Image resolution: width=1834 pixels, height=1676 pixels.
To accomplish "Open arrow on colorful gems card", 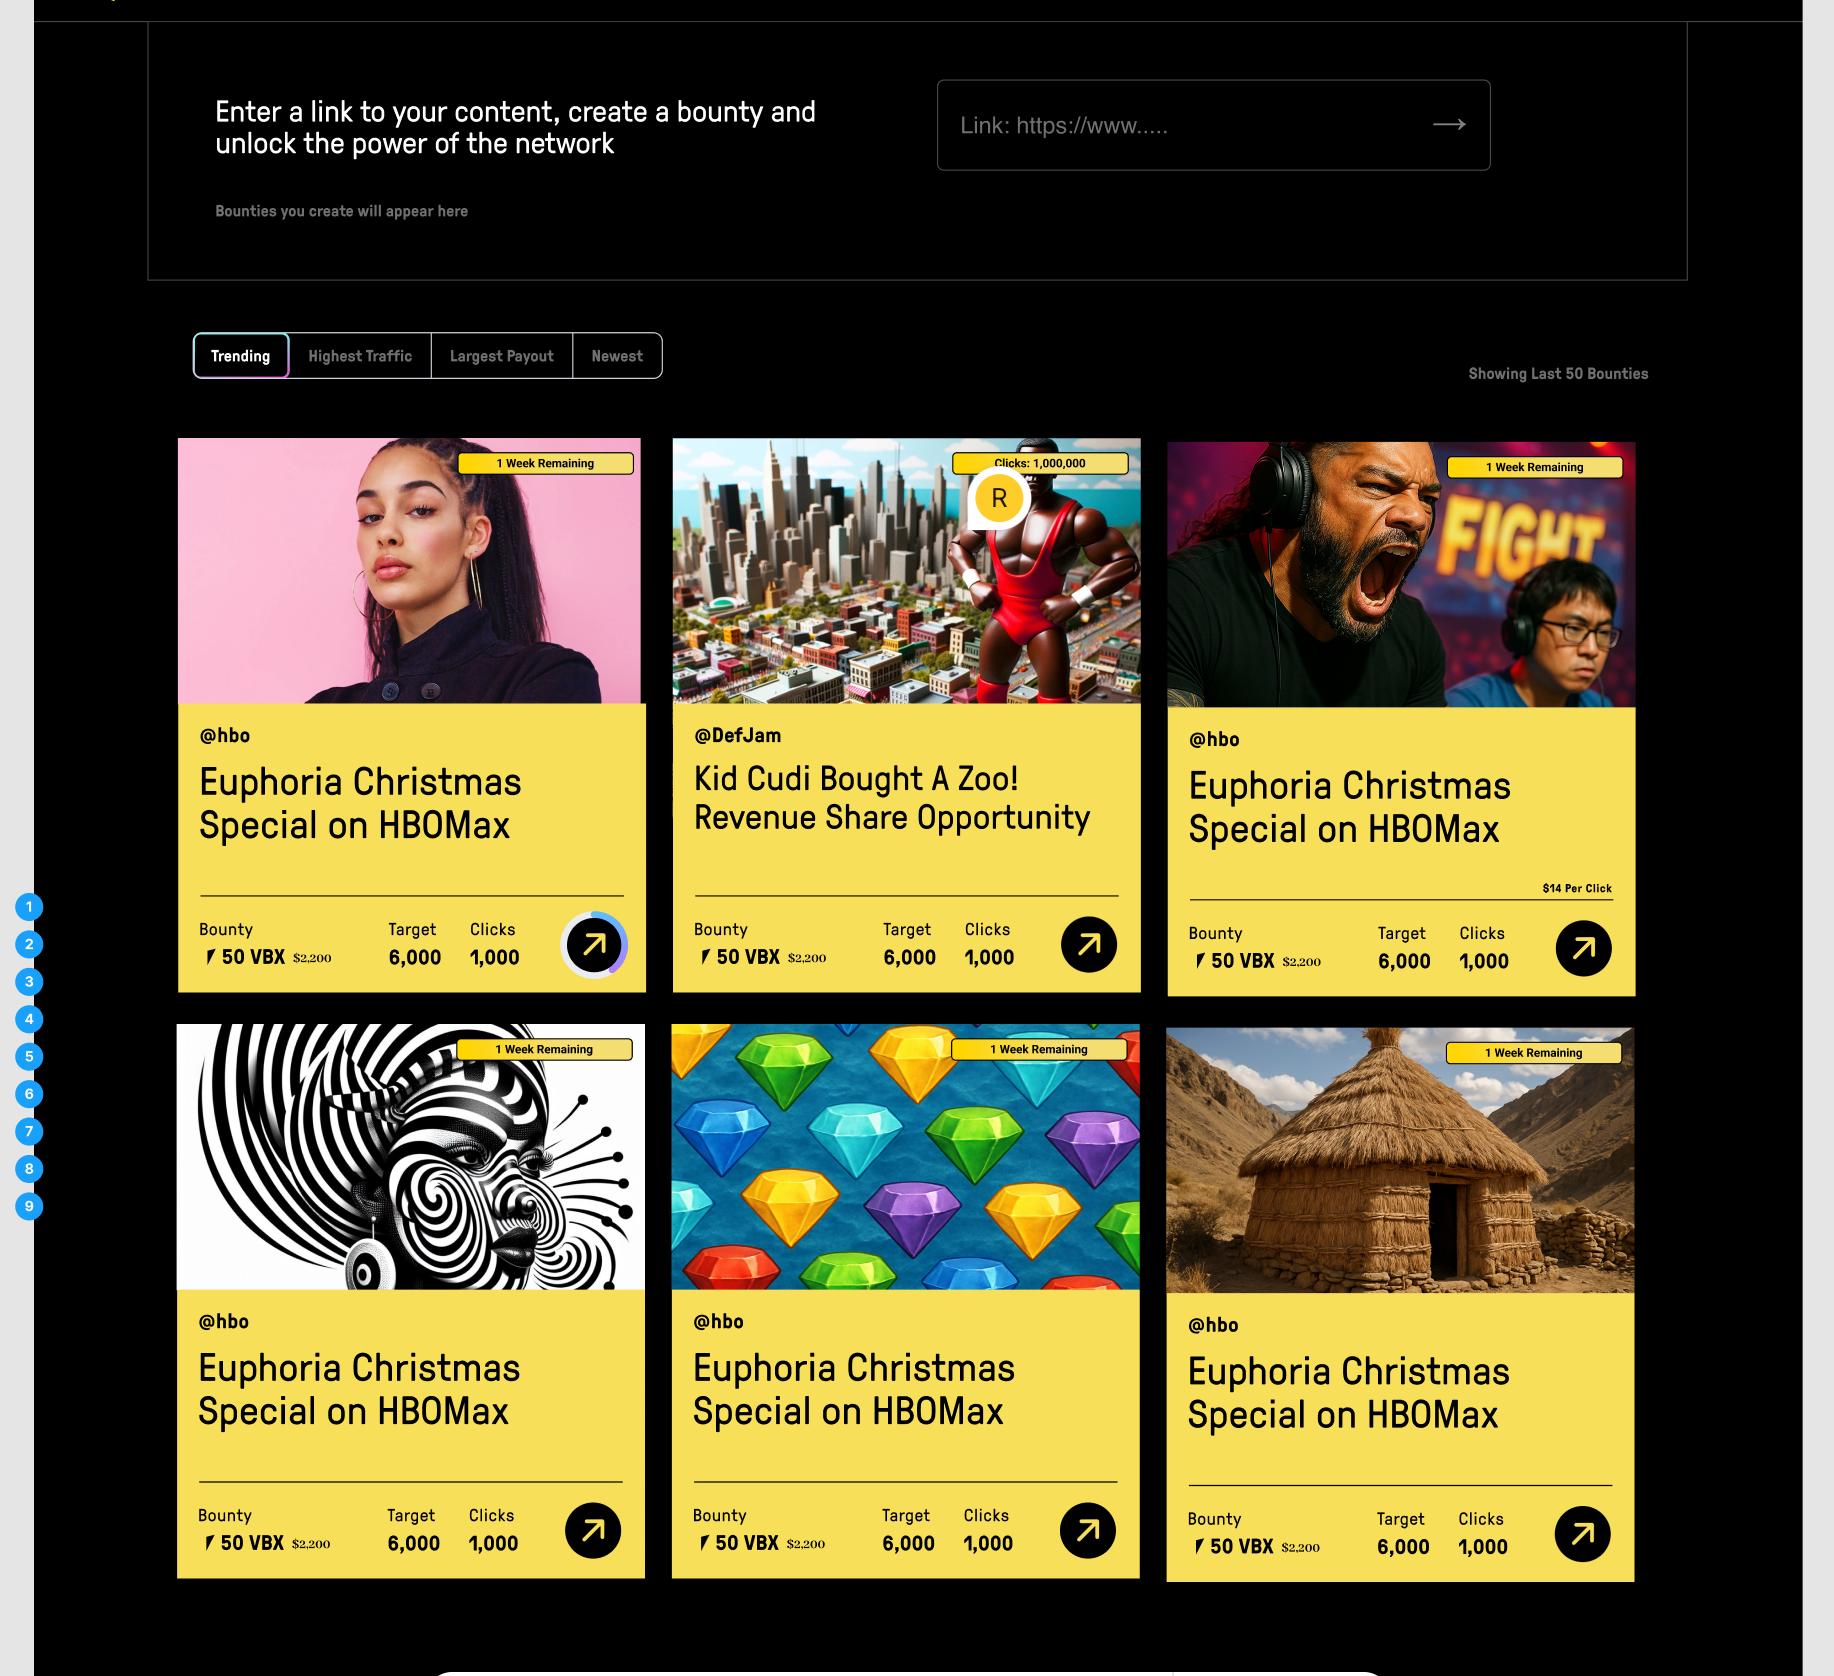I will pos(1088,1531).
